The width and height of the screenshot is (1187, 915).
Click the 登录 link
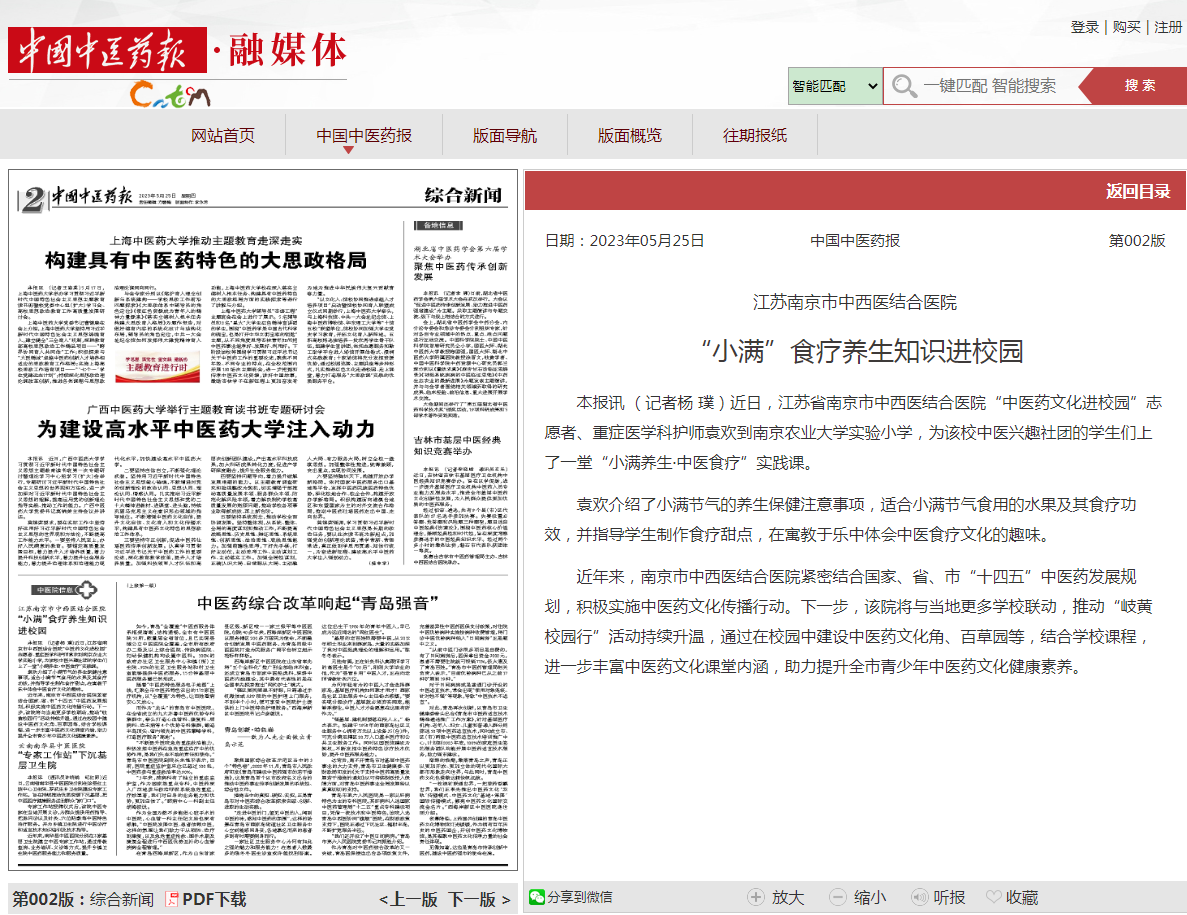[x=1084, y=27]
